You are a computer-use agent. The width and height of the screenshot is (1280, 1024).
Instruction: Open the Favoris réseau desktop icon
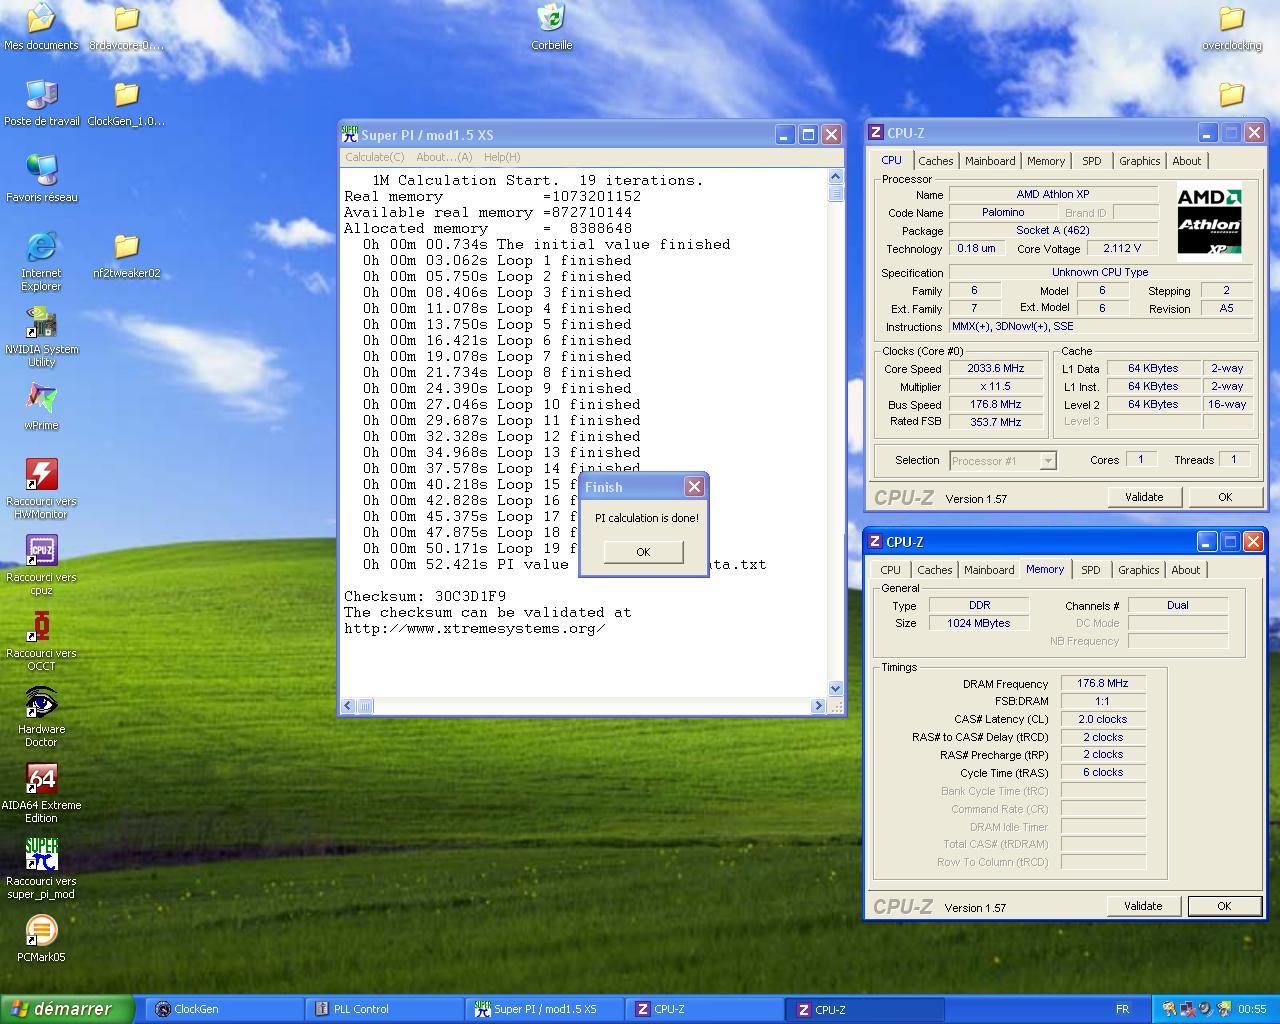coord(41,178)
